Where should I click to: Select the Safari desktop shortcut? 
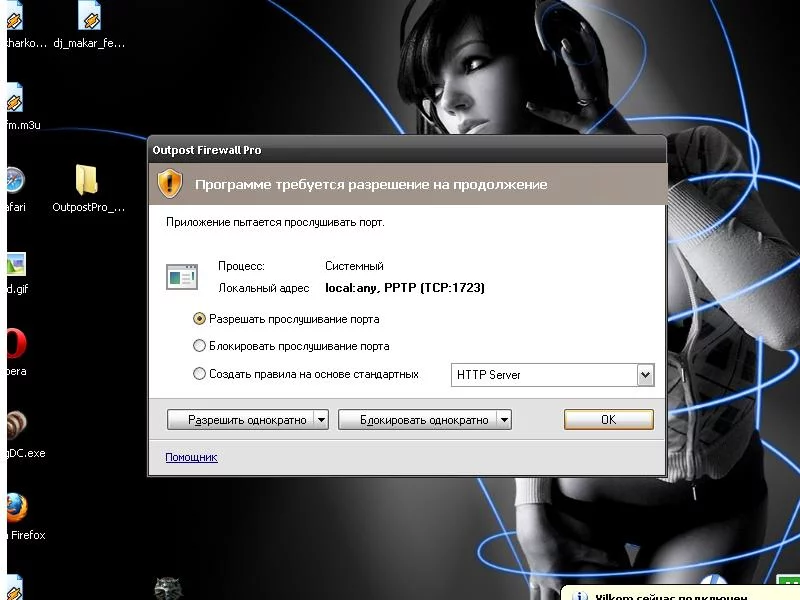click(15, 180)
